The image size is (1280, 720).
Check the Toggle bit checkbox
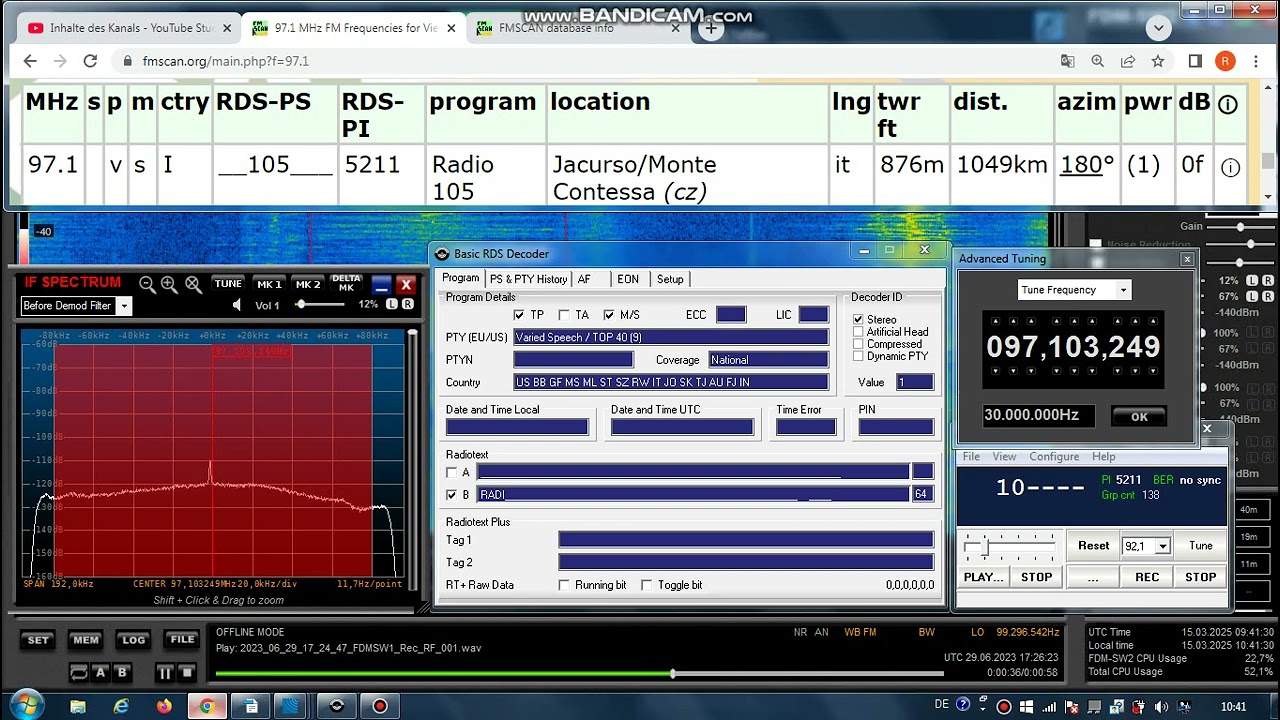[646, 585]
